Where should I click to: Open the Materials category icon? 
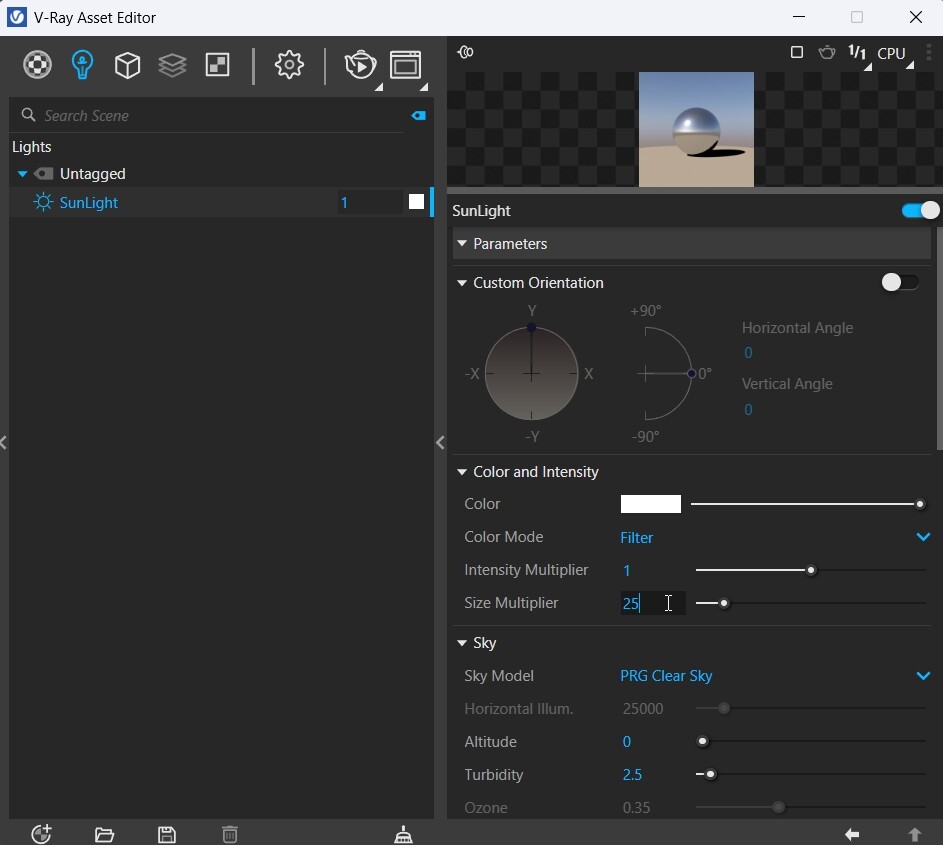click(37, 65)
